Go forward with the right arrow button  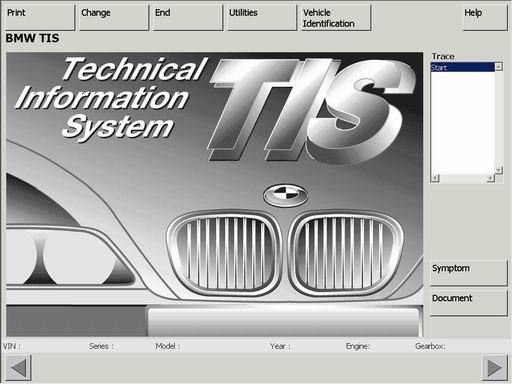coord(495,368)
